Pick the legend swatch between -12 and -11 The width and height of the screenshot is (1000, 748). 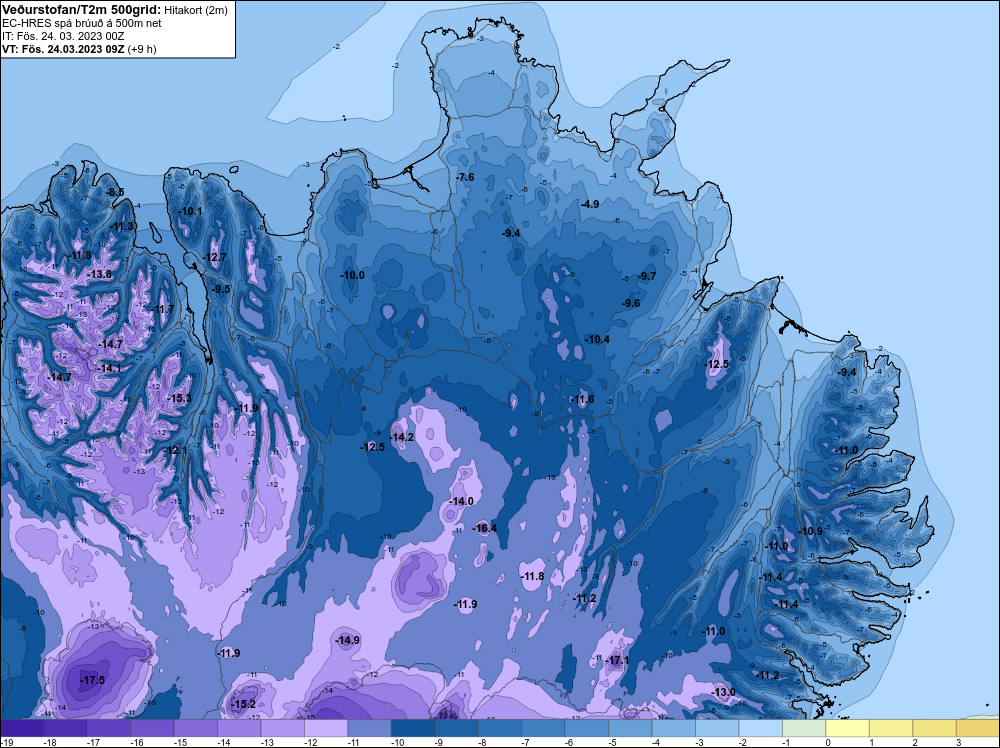326,728
